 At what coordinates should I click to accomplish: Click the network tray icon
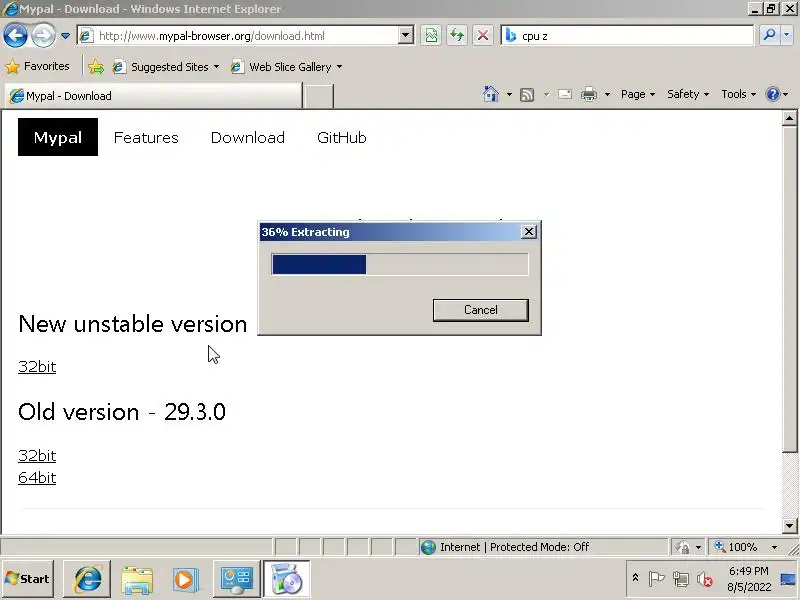point(681,579)
